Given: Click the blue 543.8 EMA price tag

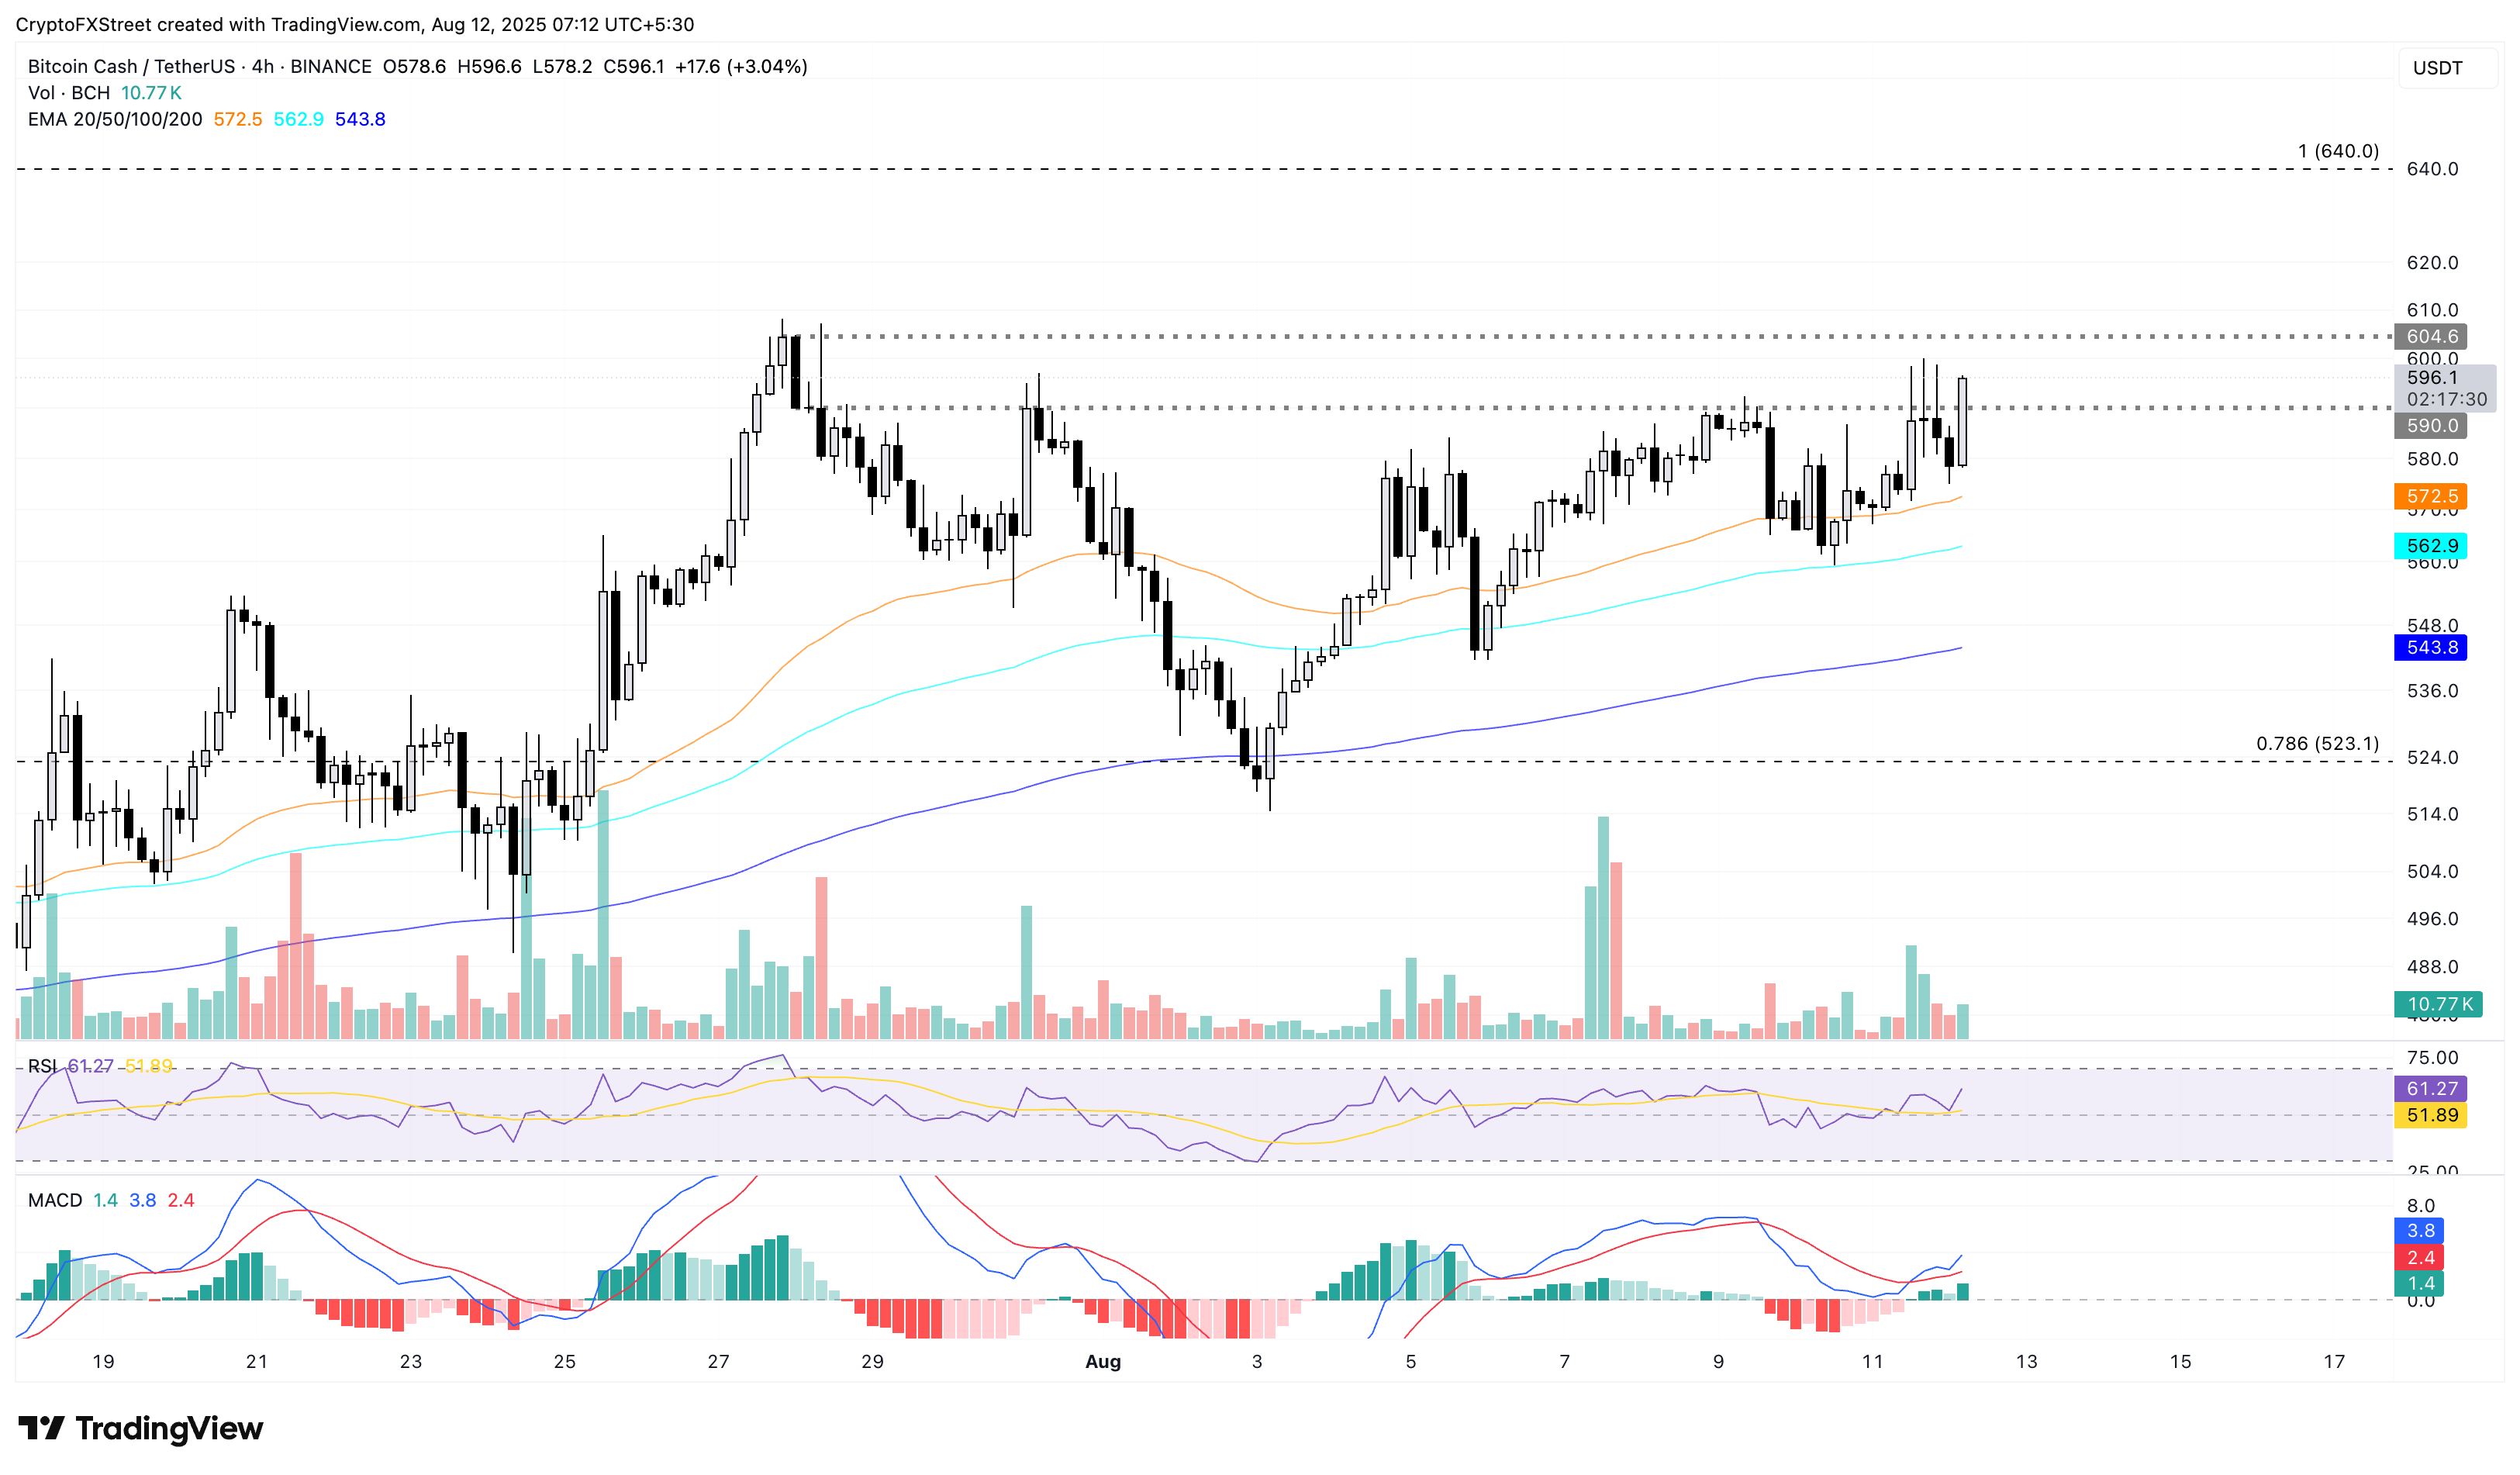Looking at the screenshot, I should (2430, 647).
